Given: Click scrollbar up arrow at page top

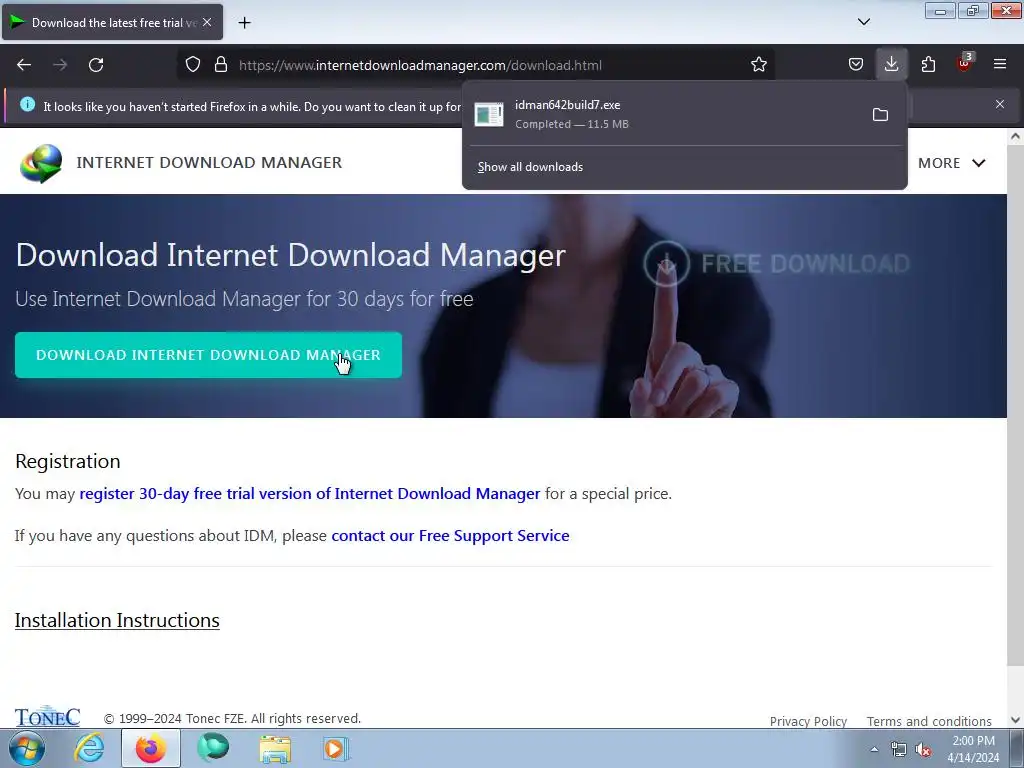Looking at the screenshot, I should 1015,136.
